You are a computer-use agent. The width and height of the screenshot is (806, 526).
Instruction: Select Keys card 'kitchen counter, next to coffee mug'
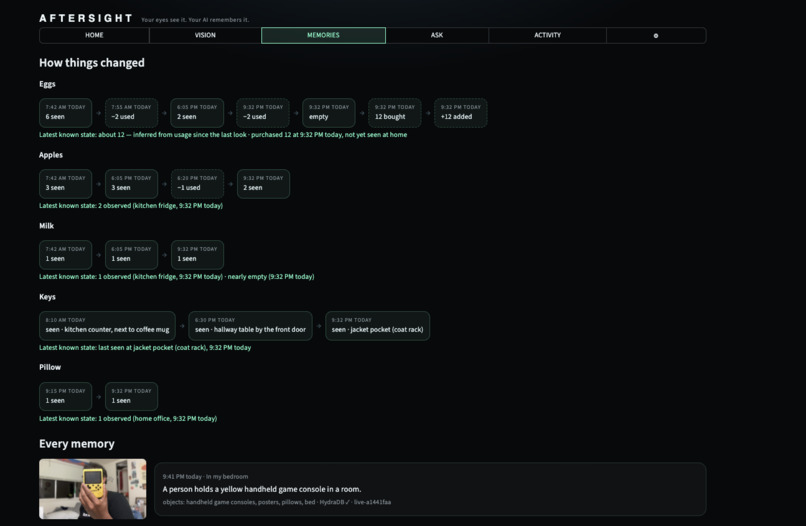click(107, 325)
